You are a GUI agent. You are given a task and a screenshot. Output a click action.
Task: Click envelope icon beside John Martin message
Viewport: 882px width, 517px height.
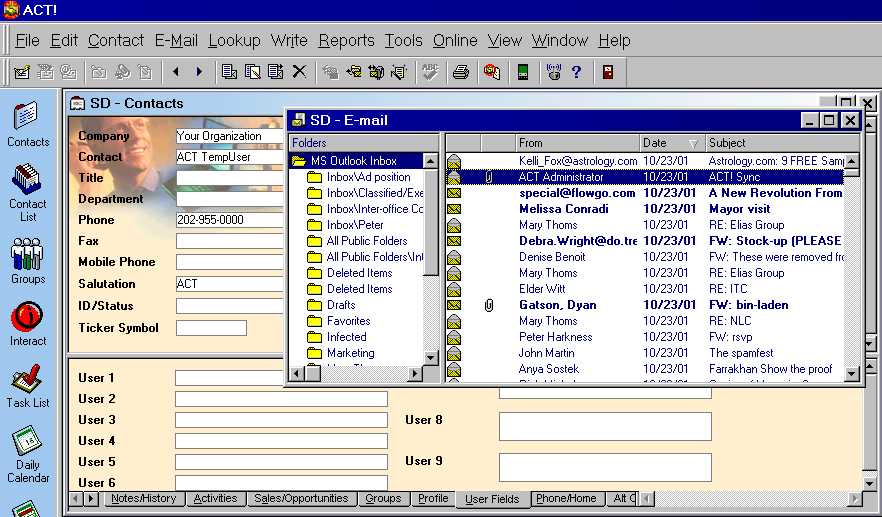click(453, 353)
